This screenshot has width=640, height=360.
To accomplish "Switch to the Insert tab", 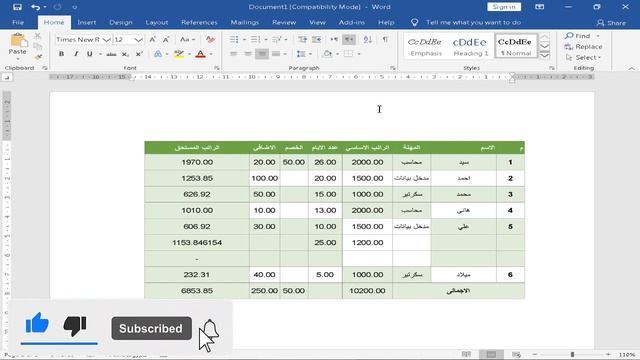I will click(x=87, y=22).
